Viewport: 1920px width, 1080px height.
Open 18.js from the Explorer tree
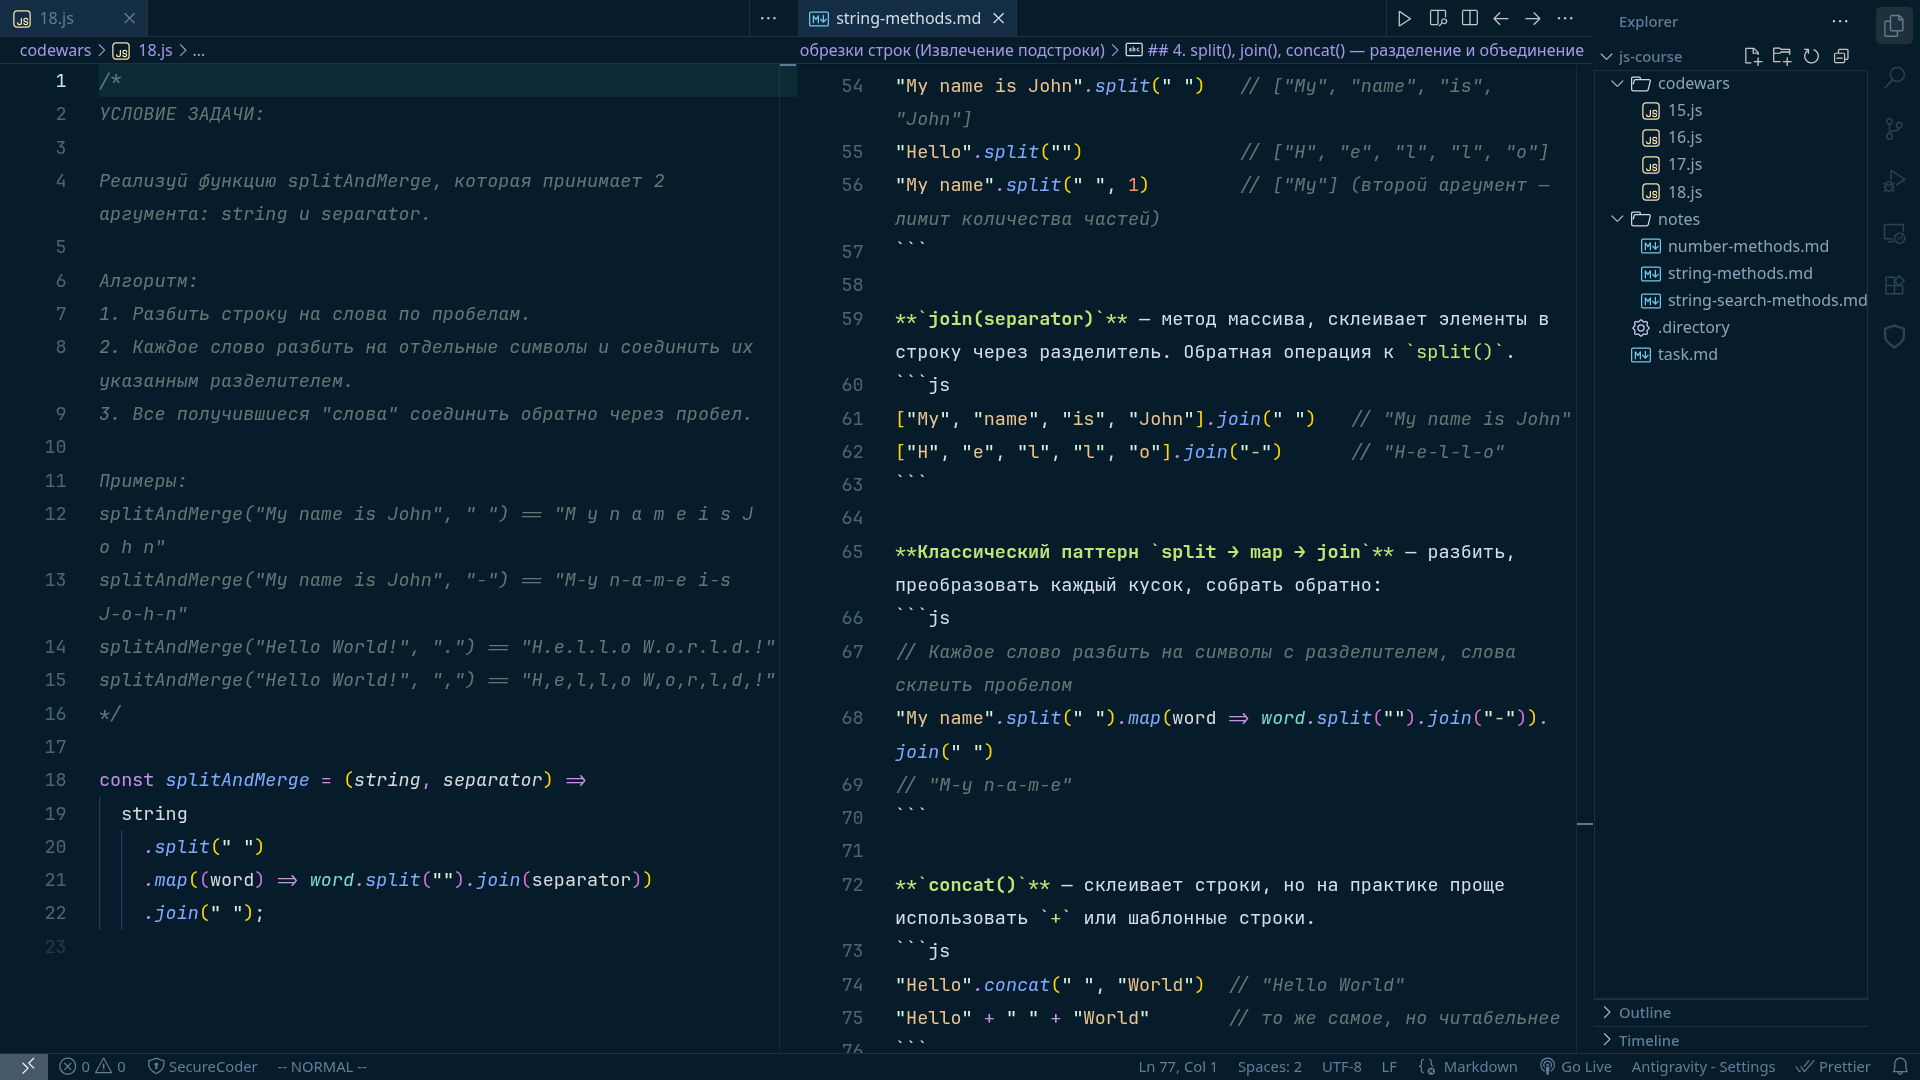pyautogui.click(x=1730, y=192)
